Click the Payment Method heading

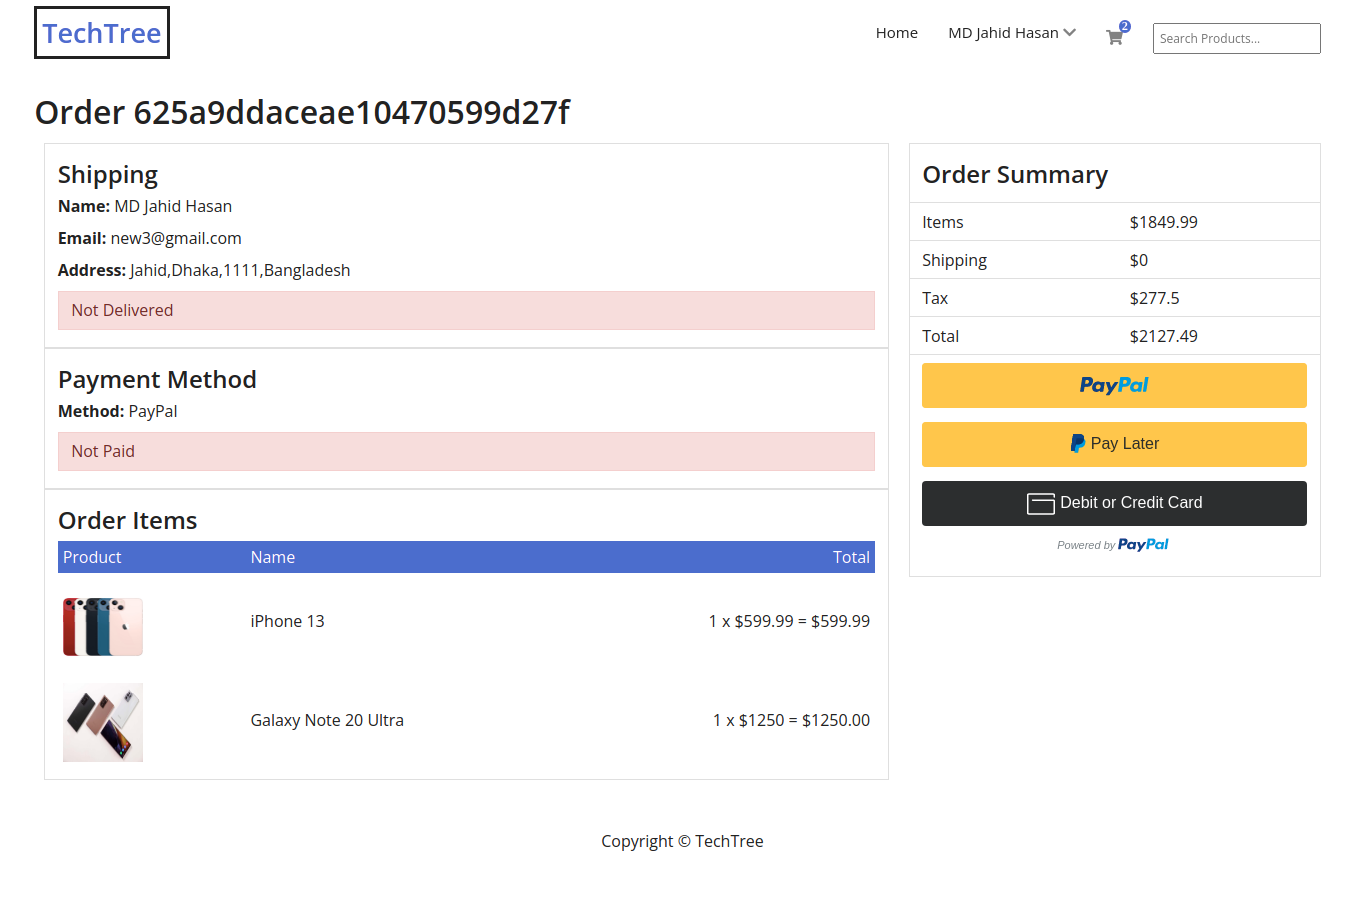point(157,380)
